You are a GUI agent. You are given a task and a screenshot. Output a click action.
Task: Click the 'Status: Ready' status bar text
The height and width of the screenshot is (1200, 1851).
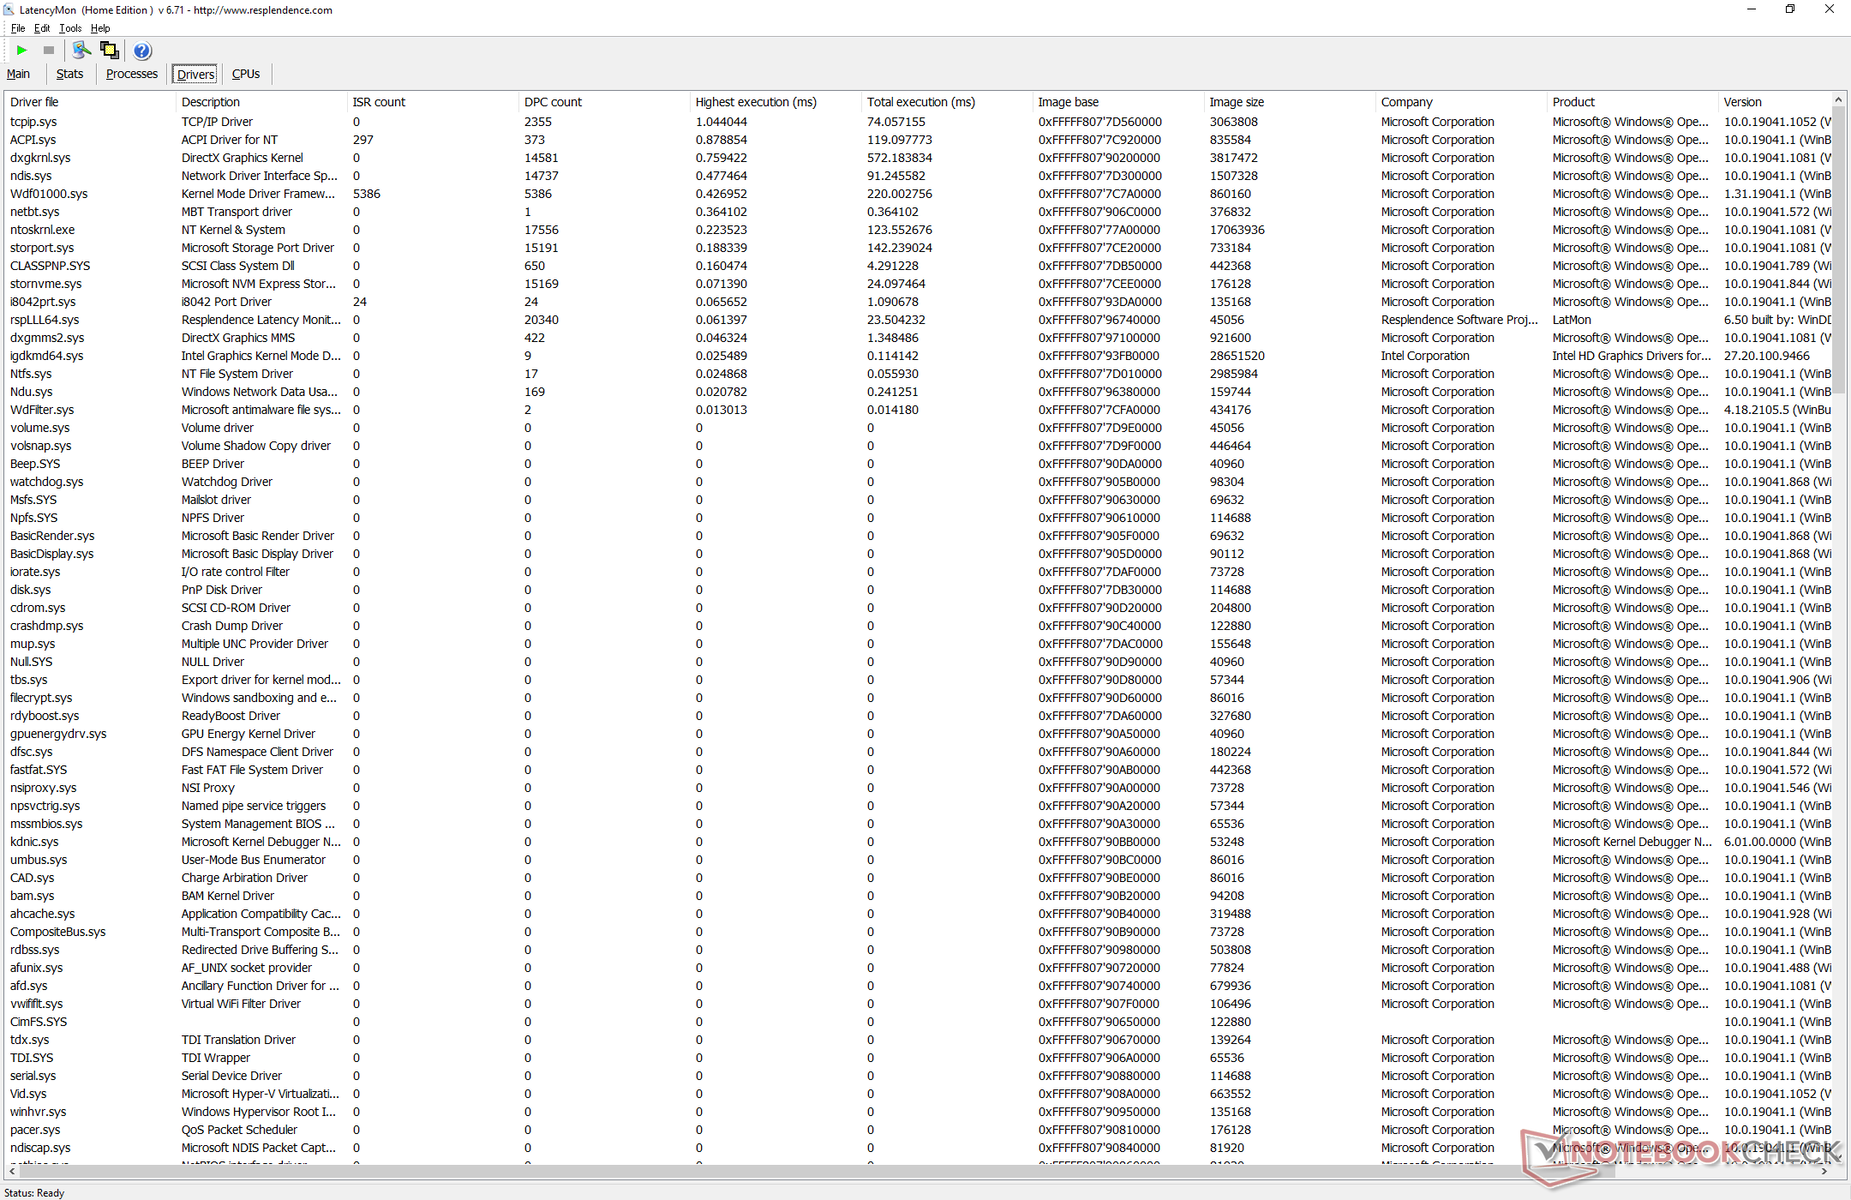34,1193
